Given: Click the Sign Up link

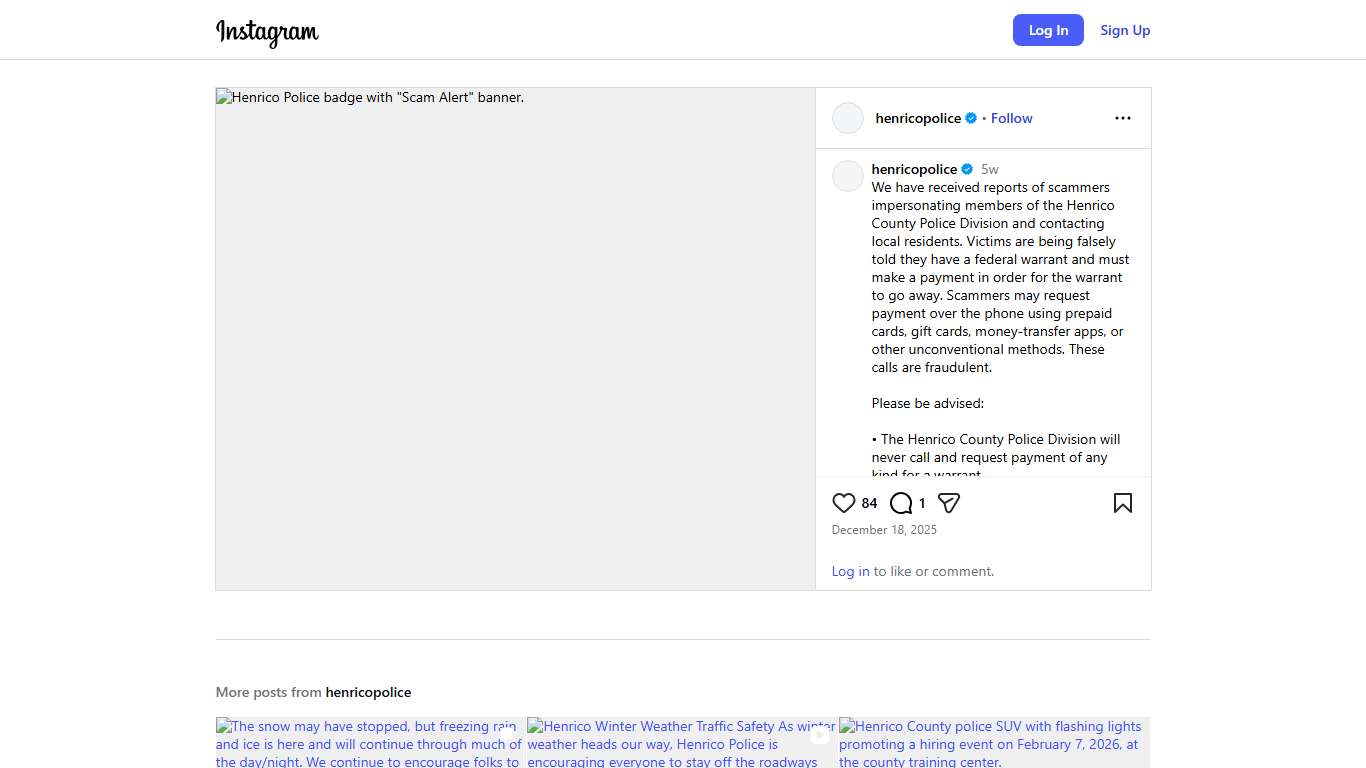Looking at the screenshot, I should tap(1125, 30).
